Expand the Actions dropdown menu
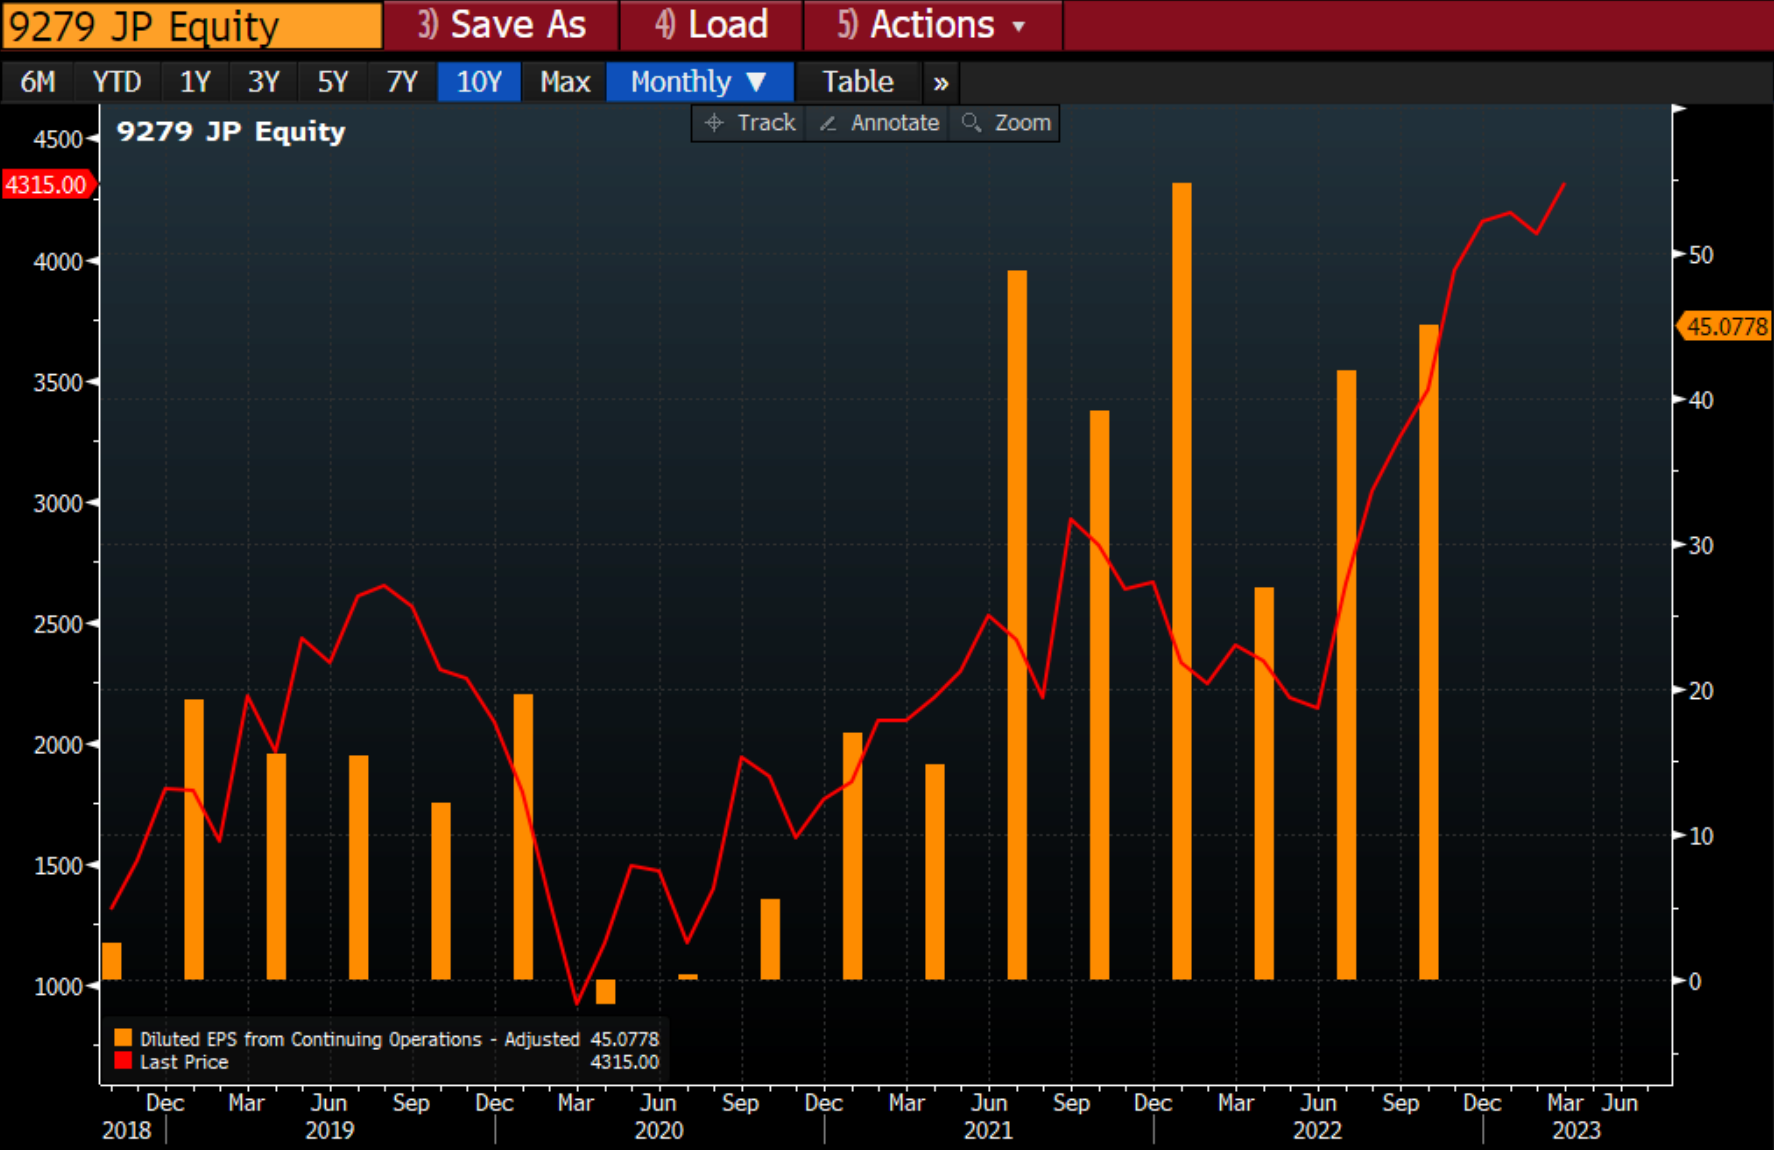The height and width of the screenshot is (1150, 1774). [x=931, y=25]
